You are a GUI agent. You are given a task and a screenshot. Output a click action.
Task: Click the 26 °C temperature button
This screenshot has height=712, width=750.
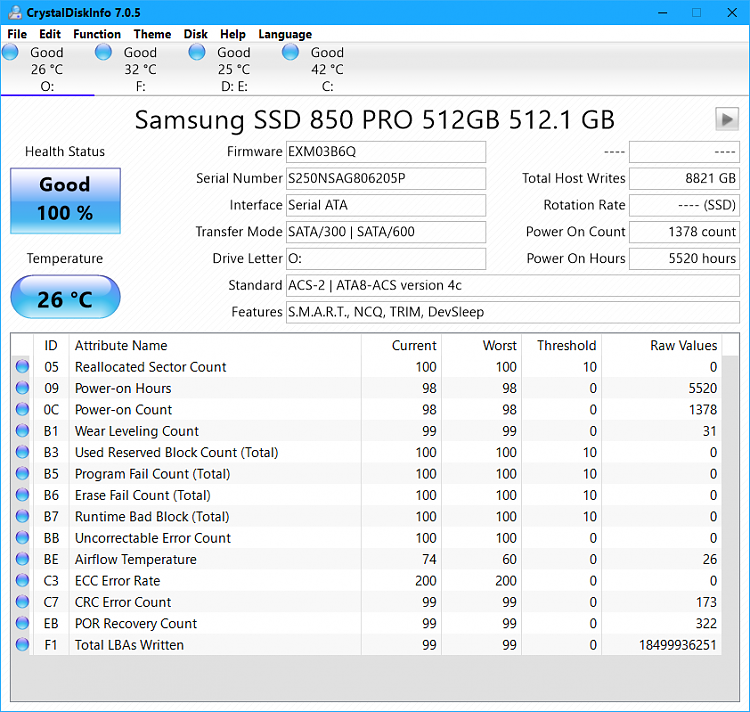66,297
